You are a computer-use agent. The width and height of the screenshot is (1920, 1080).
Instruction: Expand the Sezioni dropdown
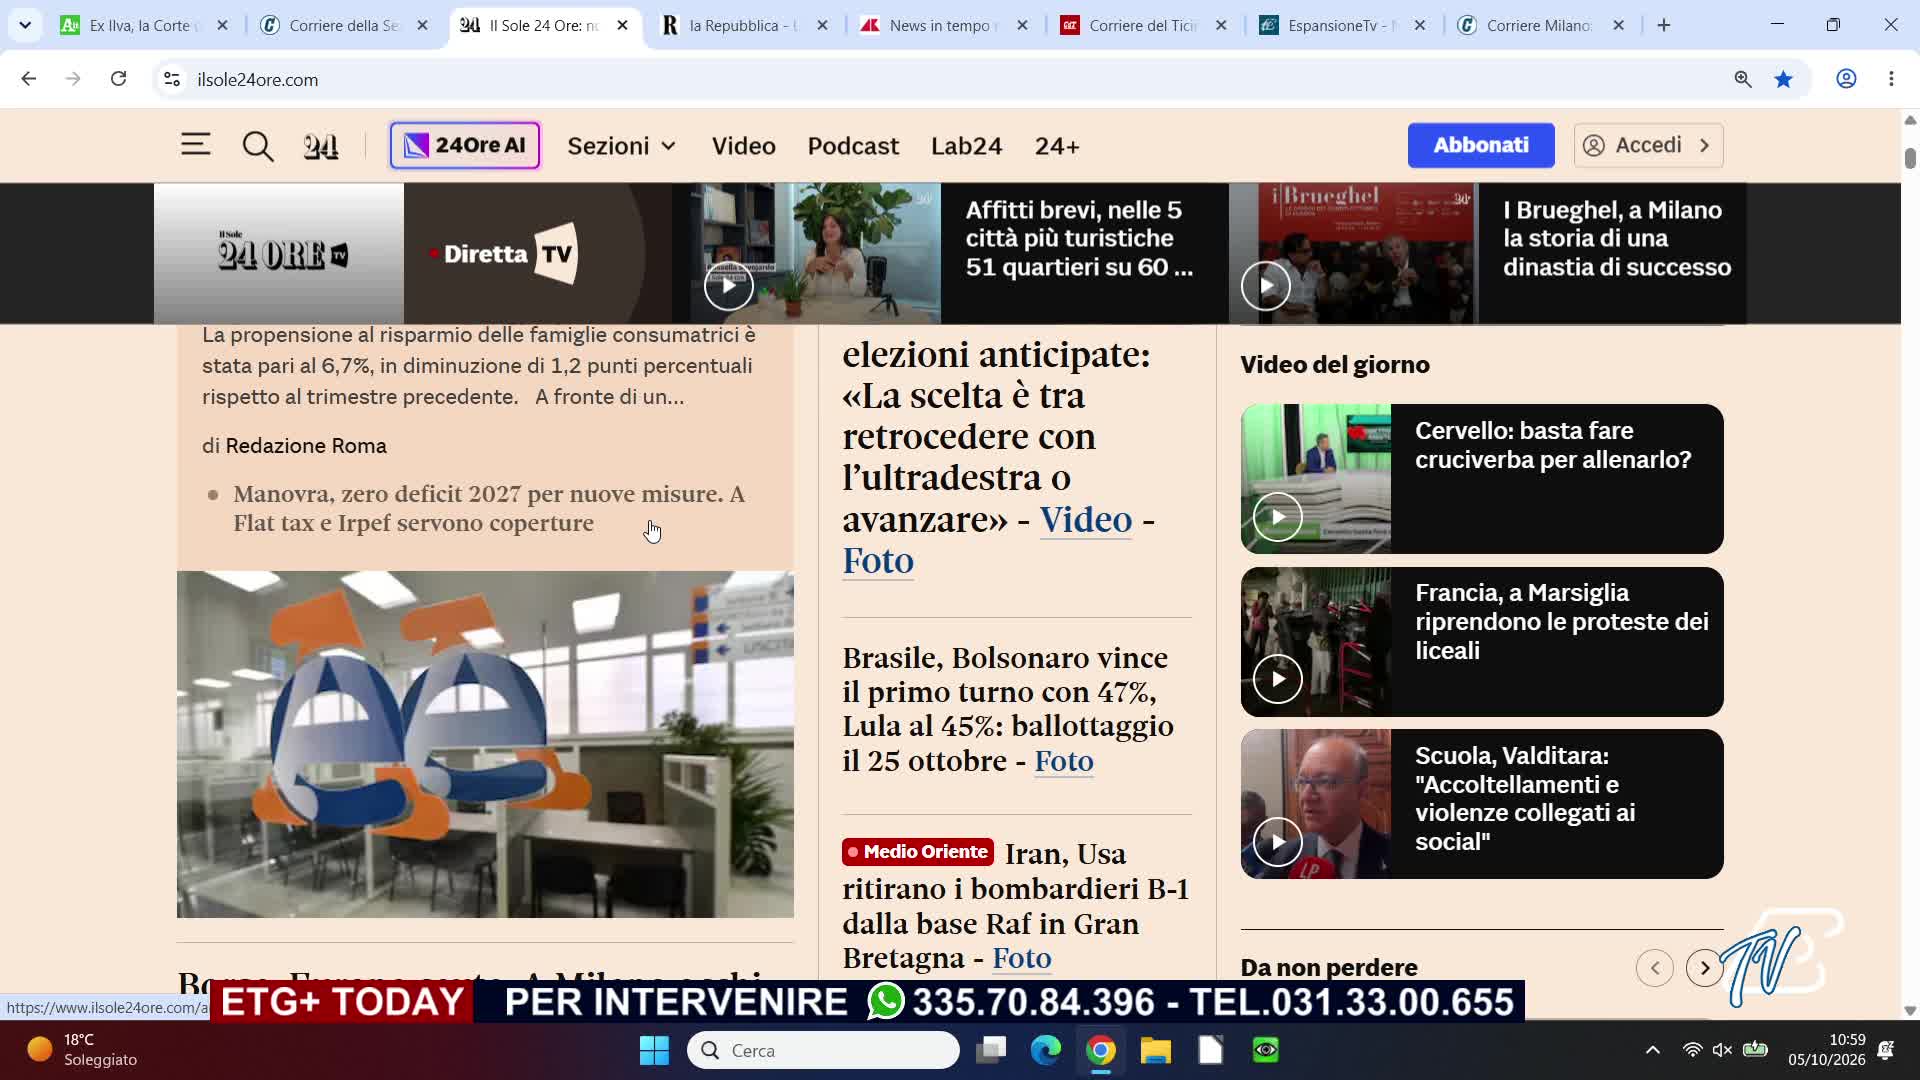click(x=622, y=146)
